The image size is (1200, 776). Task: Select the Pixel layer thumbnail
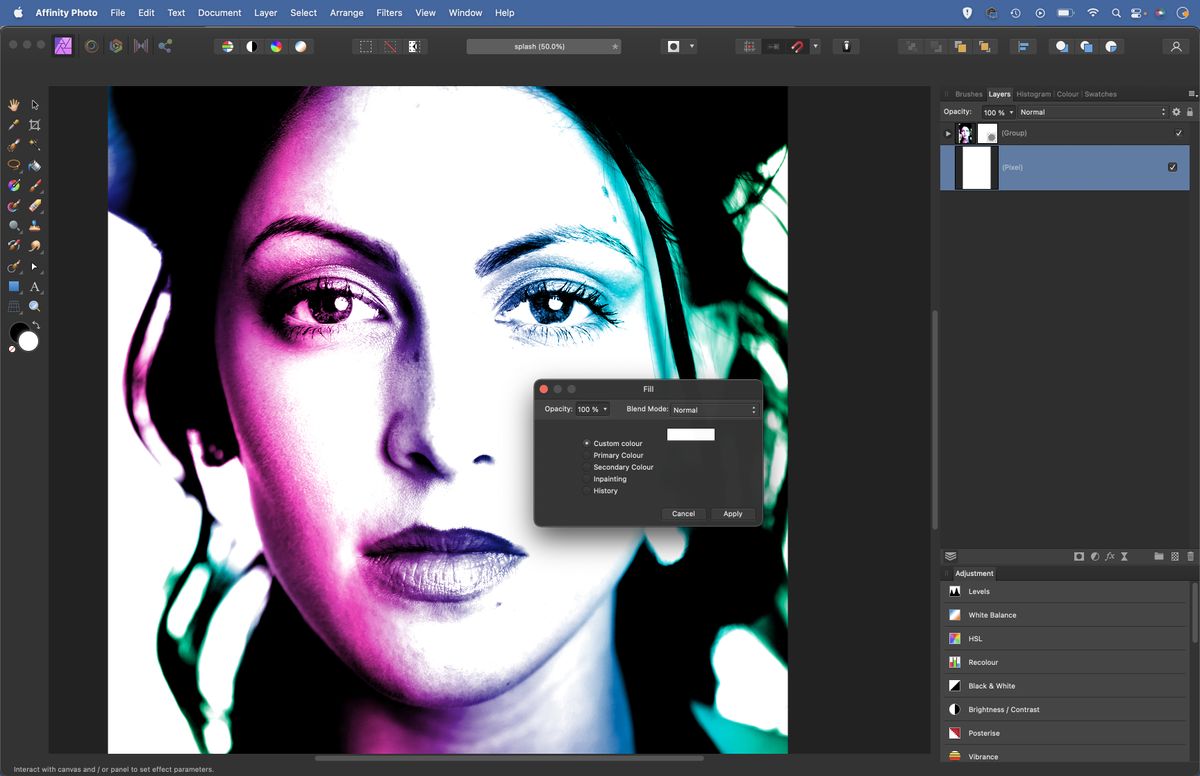coord(975,165)
